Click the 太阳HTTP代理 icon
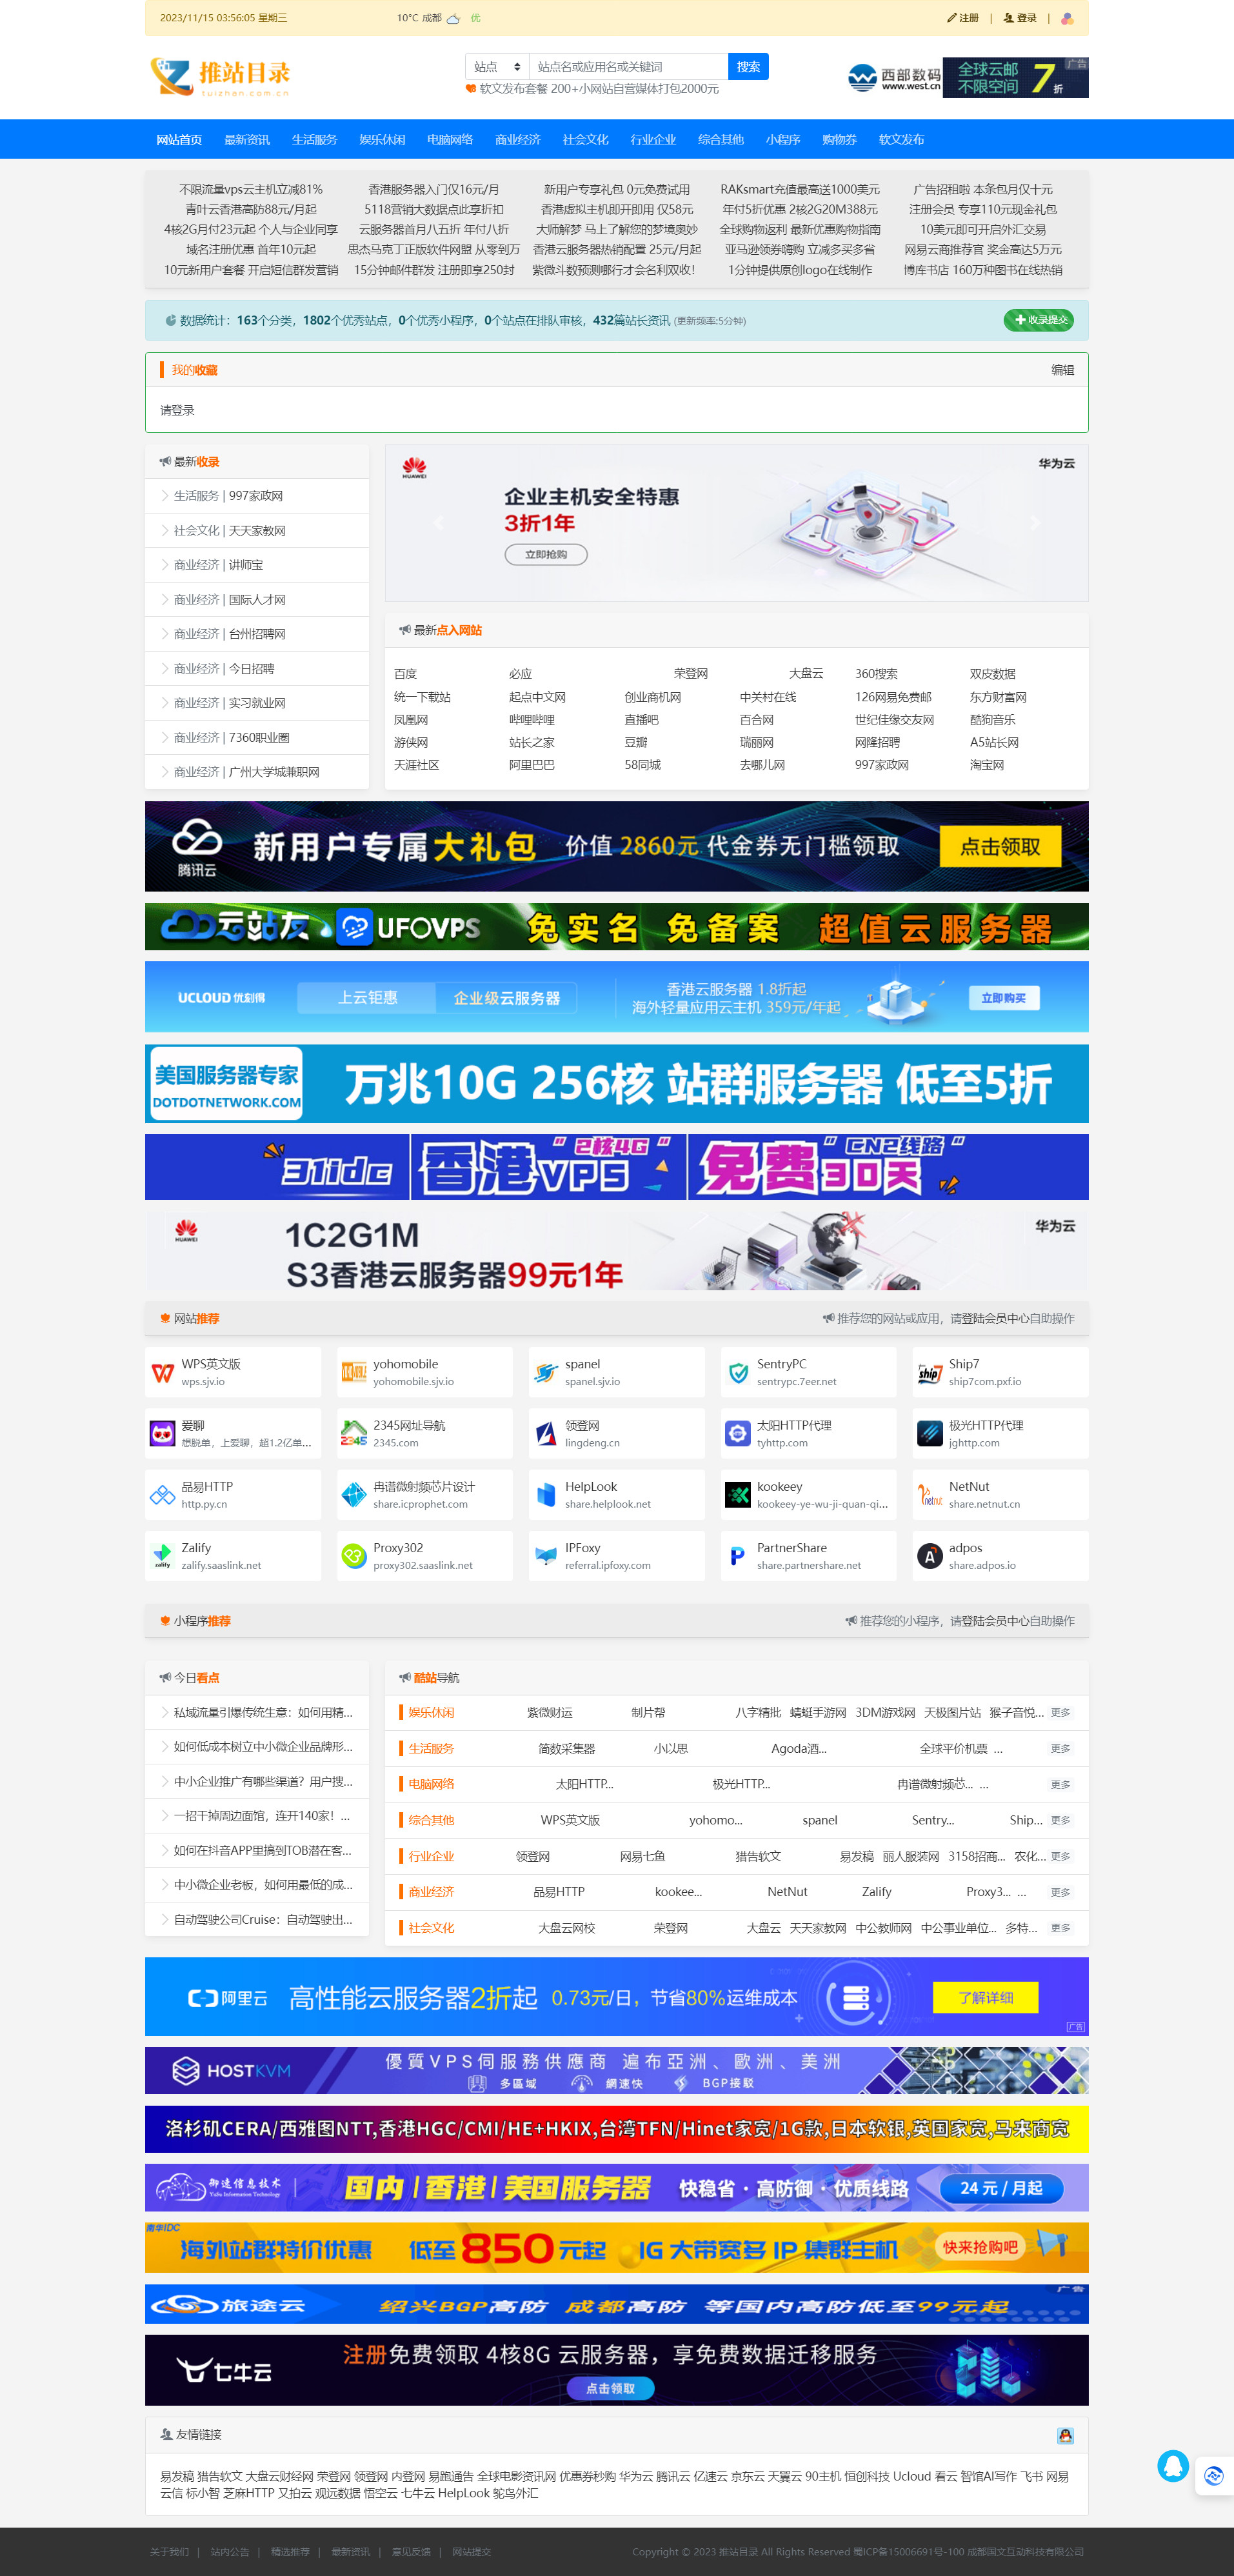 coord(738,1433)
